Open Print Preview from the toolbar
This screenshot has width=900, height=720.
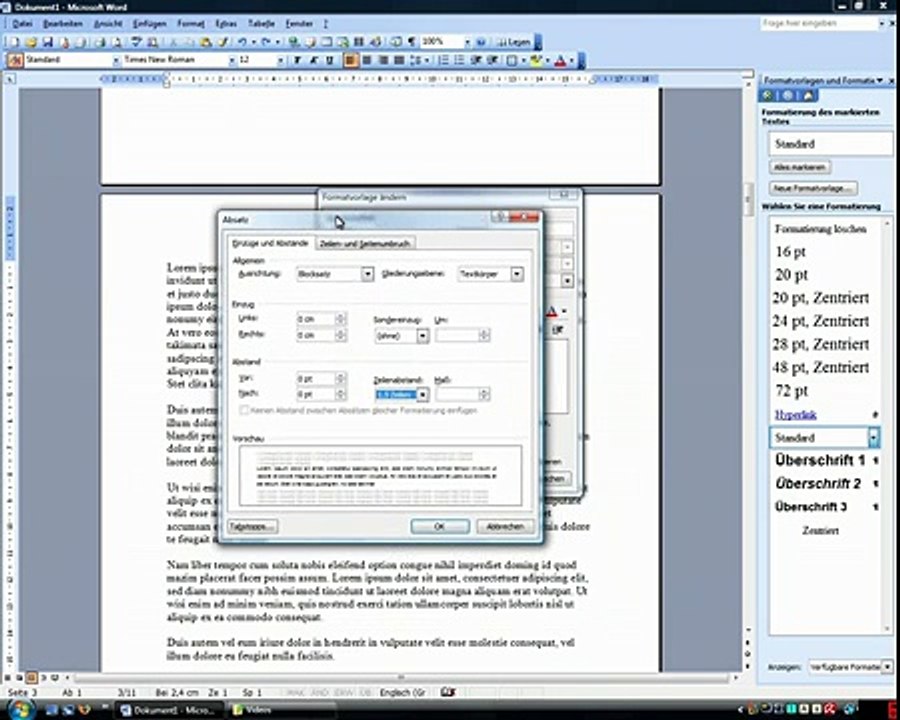[117, 42]
